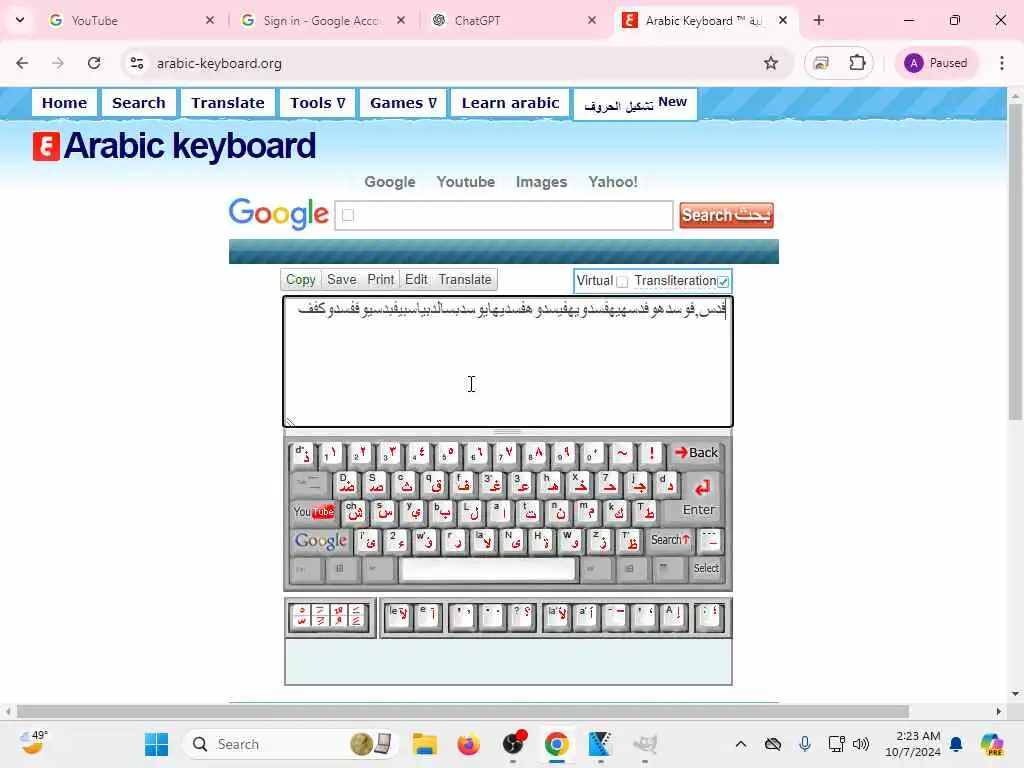Click the ل (L) key
Image resolution: width=1024 pixels, height=768 pixels.
[471, 512]
